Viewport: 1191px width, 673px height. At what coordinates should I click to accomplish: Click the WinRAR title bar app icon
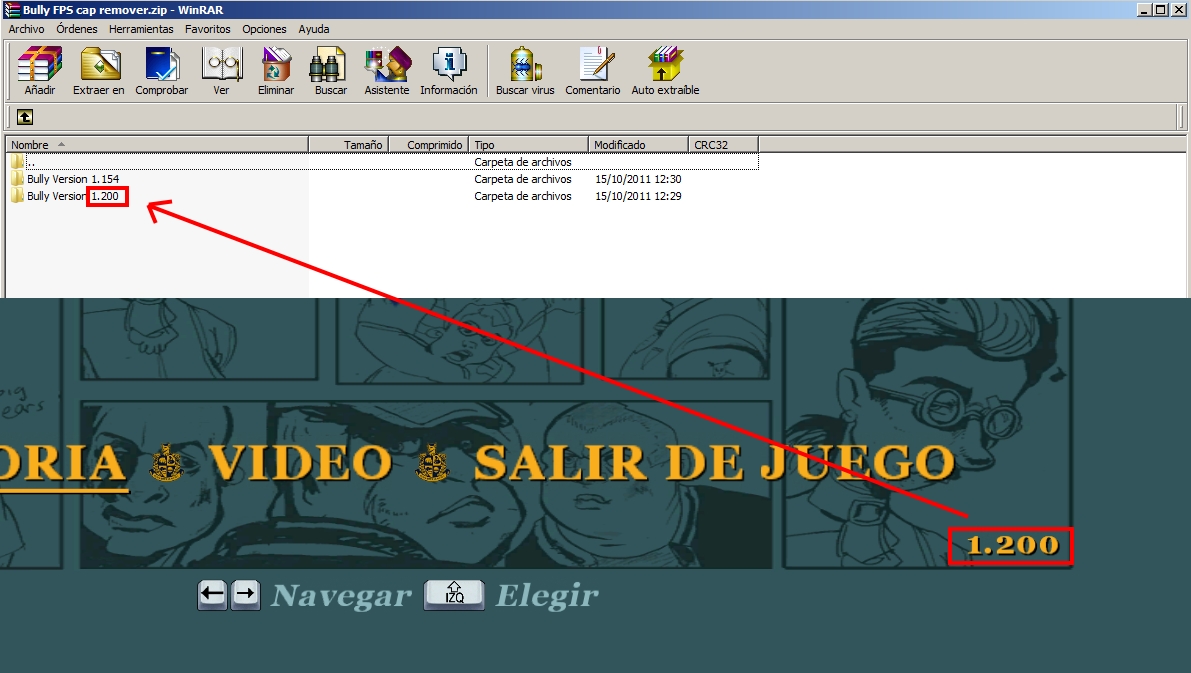pyautogui.click(x=11, y=10)
